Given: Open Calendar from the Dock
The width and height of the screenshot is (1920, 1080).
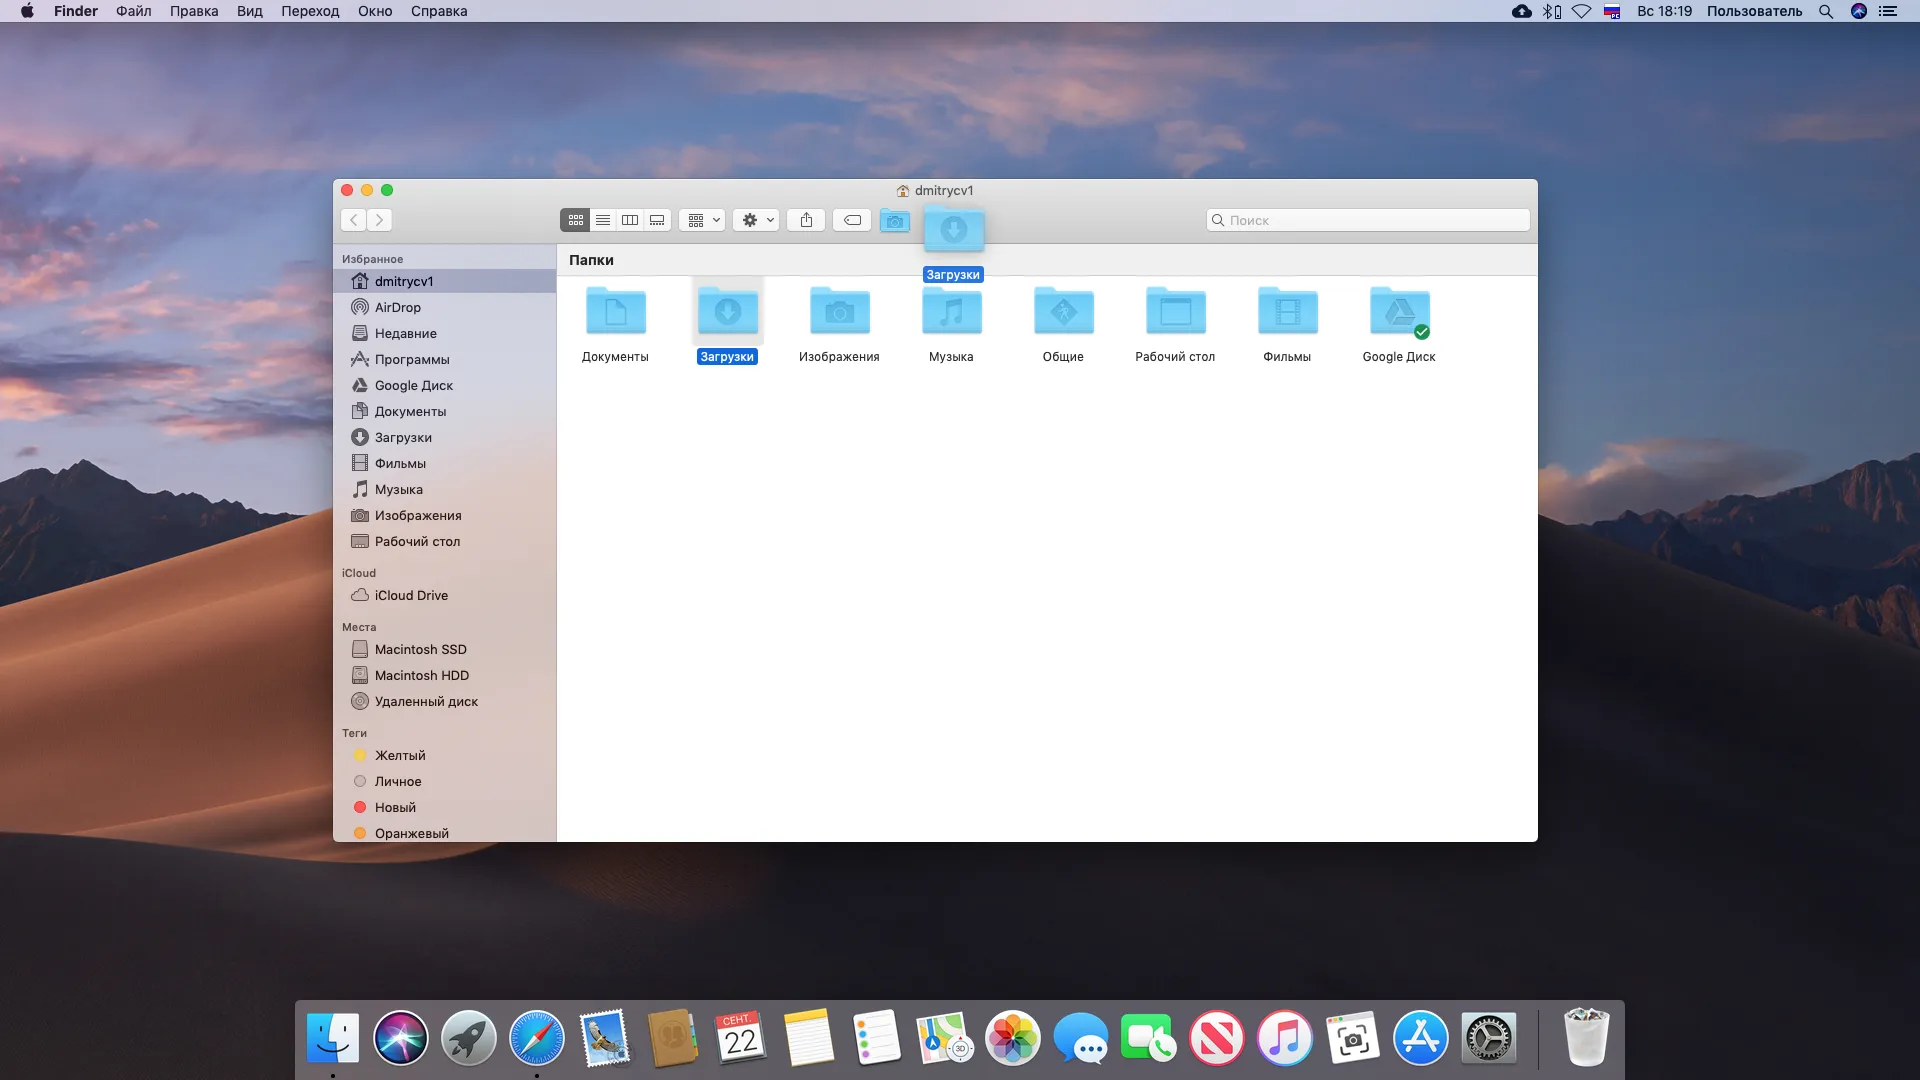Looking at the screenshot, I should pyautogui.click(x=740, y=1038).
